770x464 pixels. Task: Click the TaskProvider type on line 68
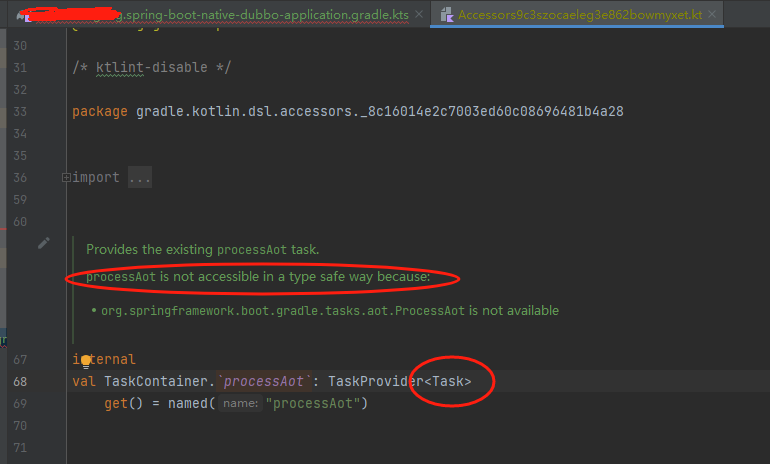(376, 382)
